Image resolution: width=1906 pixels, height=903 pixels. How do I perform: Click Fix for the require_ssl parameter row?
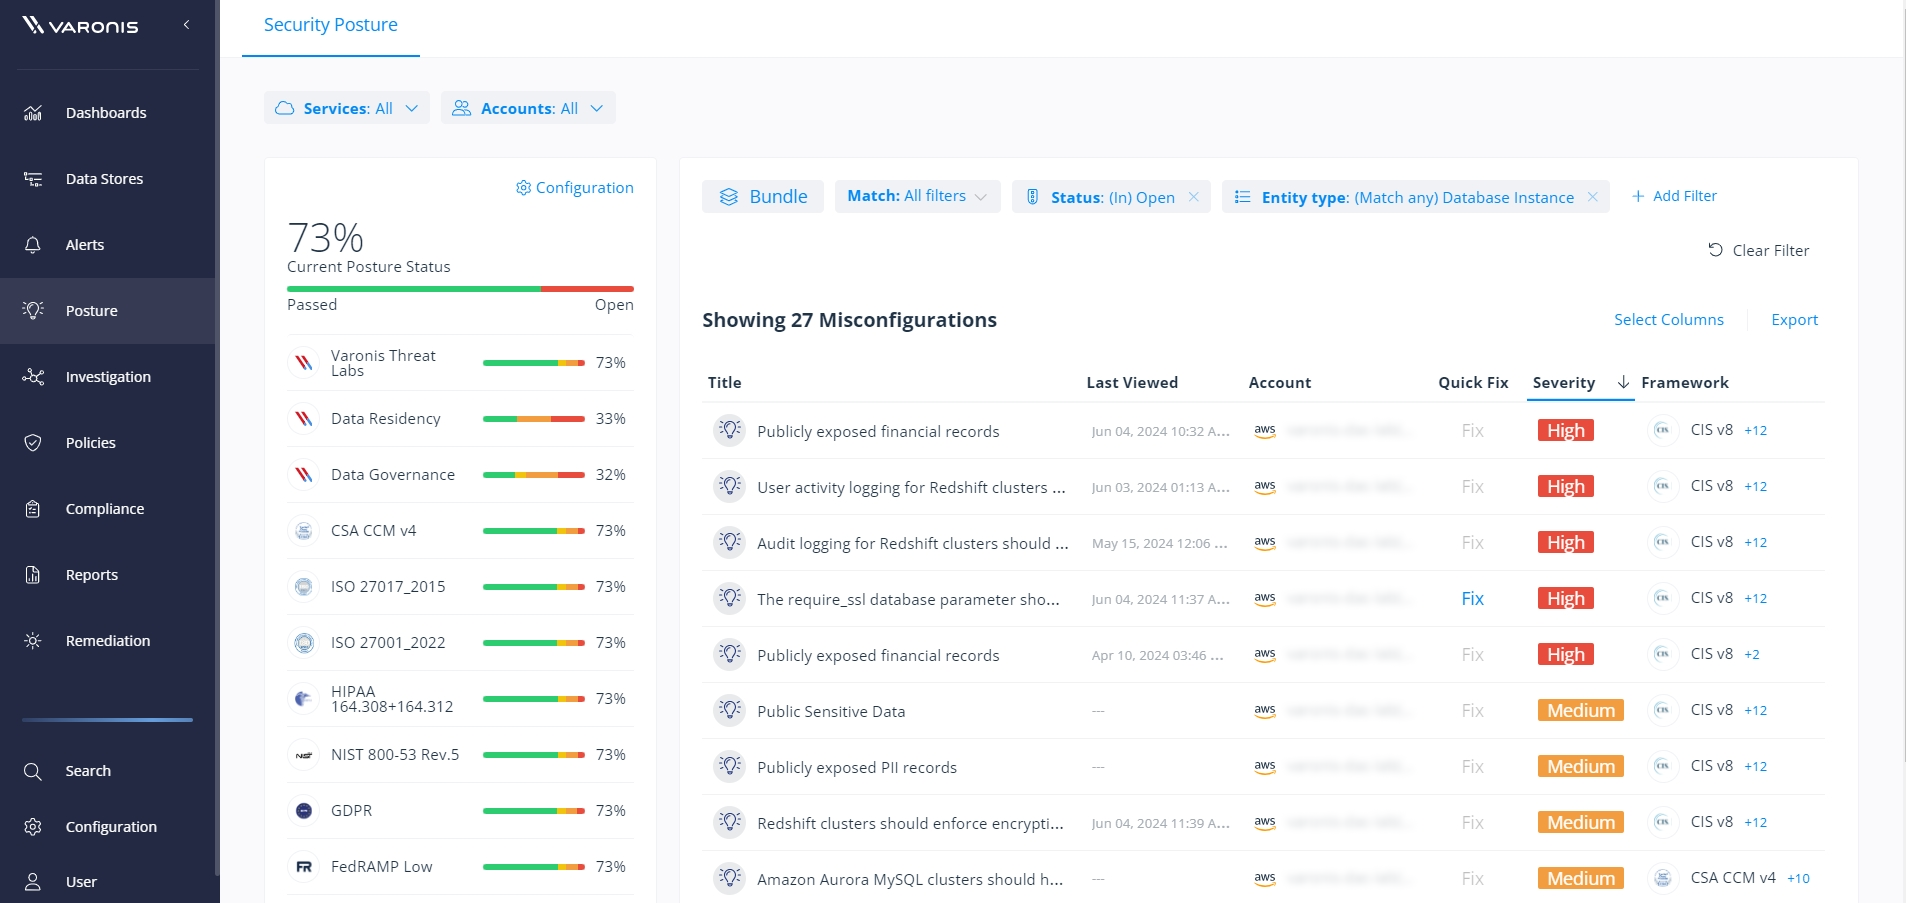click(x=1473, y=599)
